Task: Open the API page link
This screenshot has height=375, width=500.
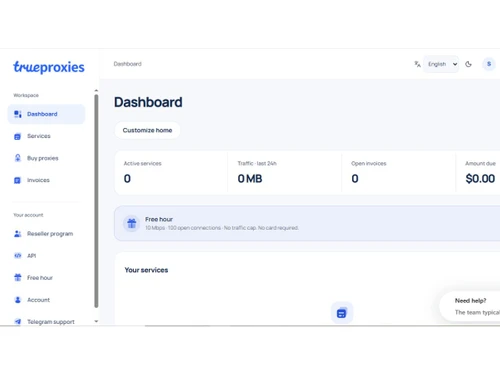Action: click(46, 256)
